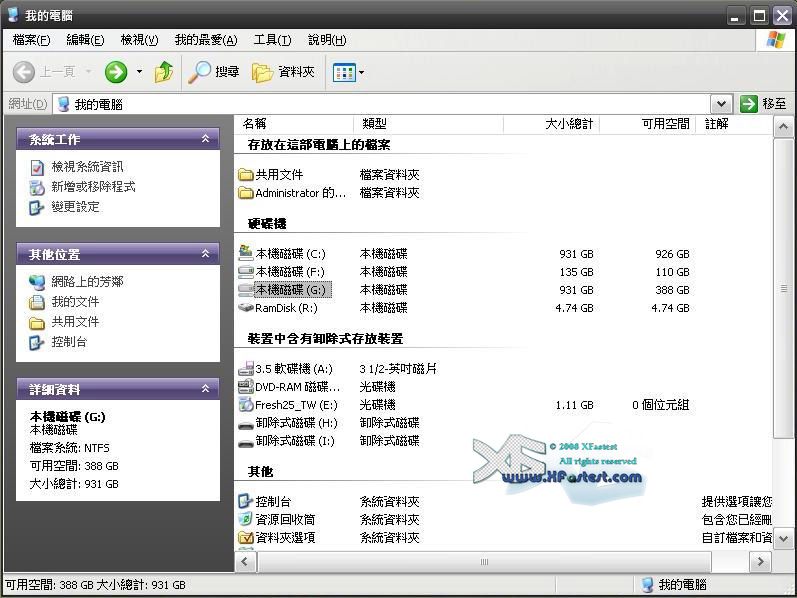Click the horizontal scrollbar thumb
Viewport: 797px width, 598px height.
click(x=484, y=561)
